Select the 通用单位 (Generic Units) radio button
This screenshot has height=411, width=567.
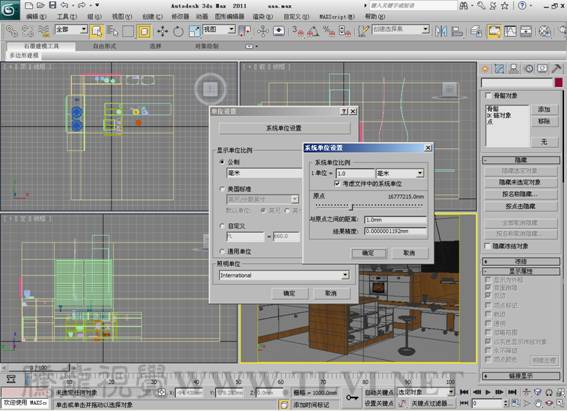tap(222, 251)
